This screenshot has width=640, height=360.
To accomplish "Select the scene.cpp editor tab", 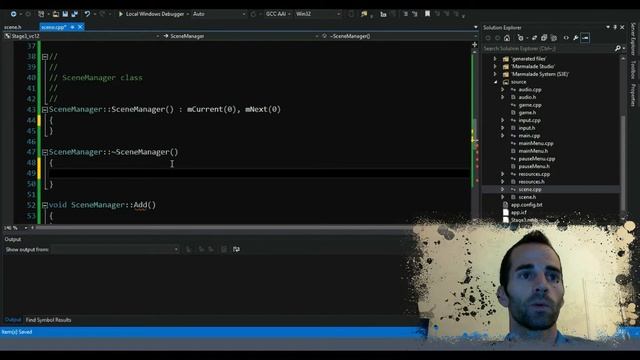I will tap(53, 27).
